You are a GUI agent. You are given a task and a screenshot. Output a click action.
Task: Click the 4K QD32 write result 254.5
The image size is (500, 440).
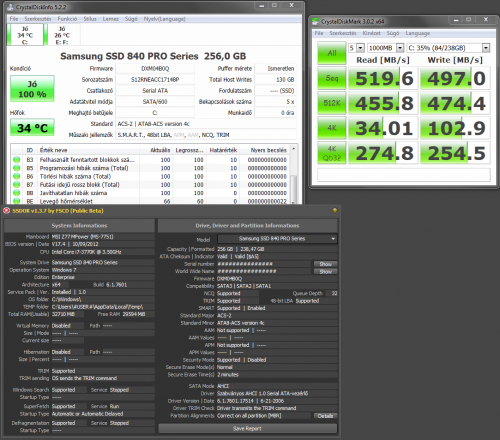[455, 153]
